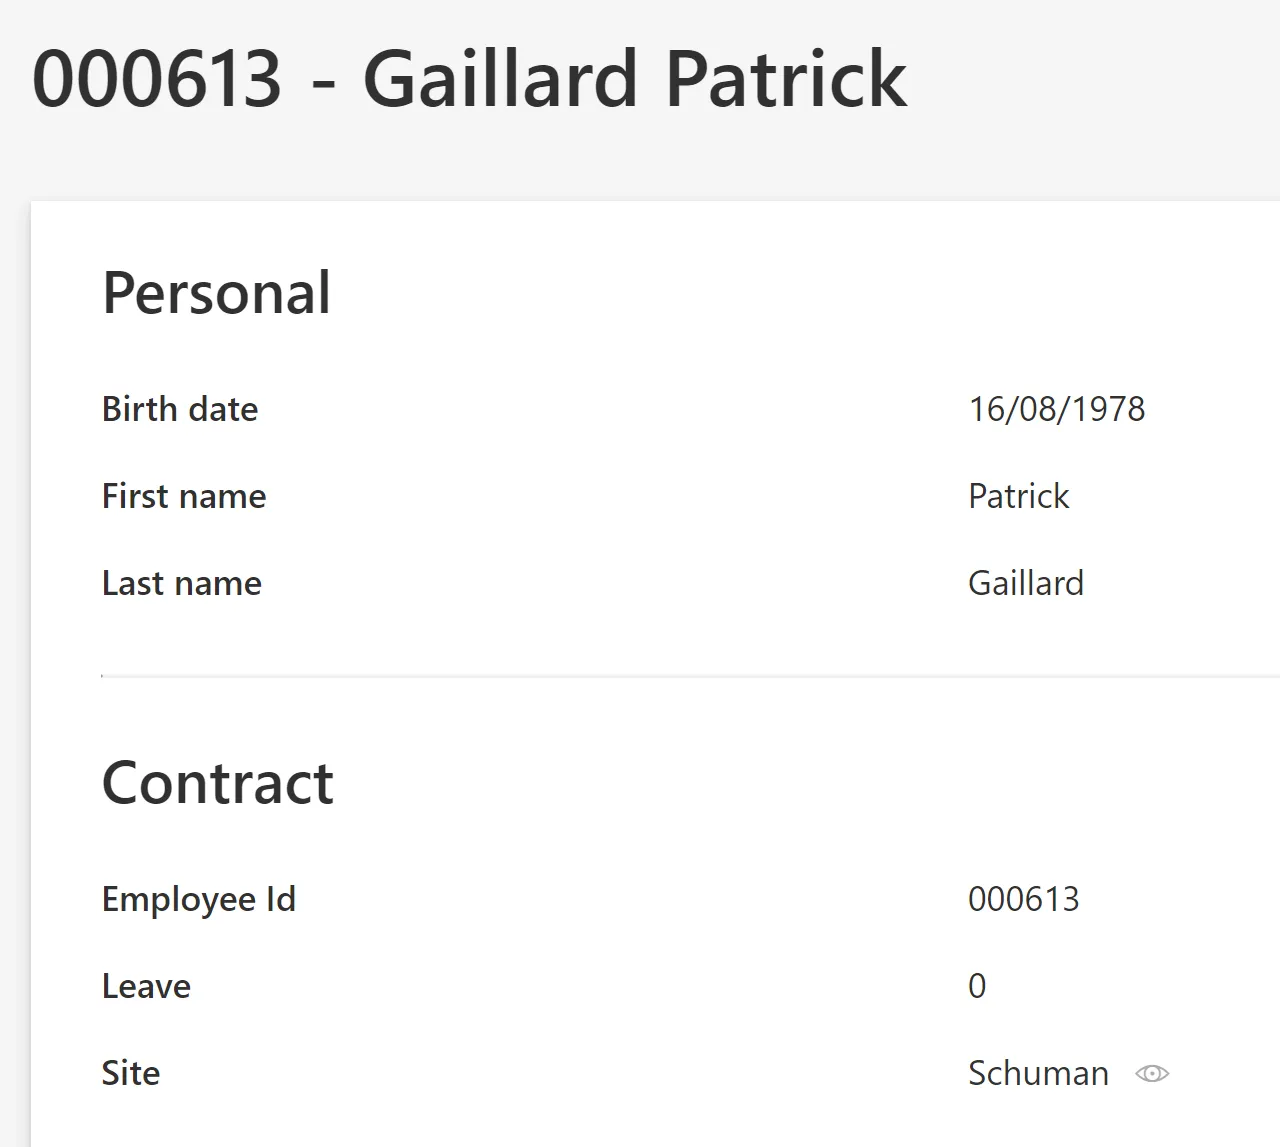Select the Birth date value 16/08/1978
The width and height of the screenshot is (1280, 1147).
(1056, 408)
